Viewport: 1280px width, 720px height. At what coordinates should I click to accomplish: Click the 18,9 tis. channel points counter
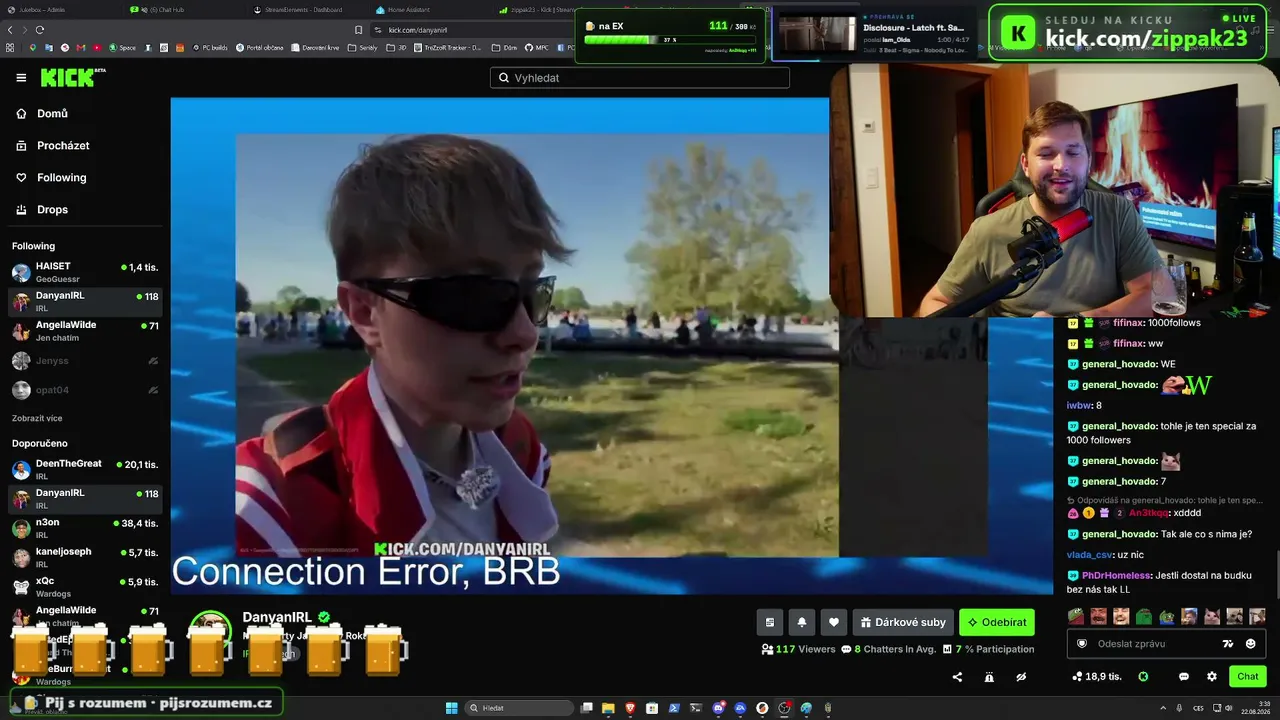1097,677
